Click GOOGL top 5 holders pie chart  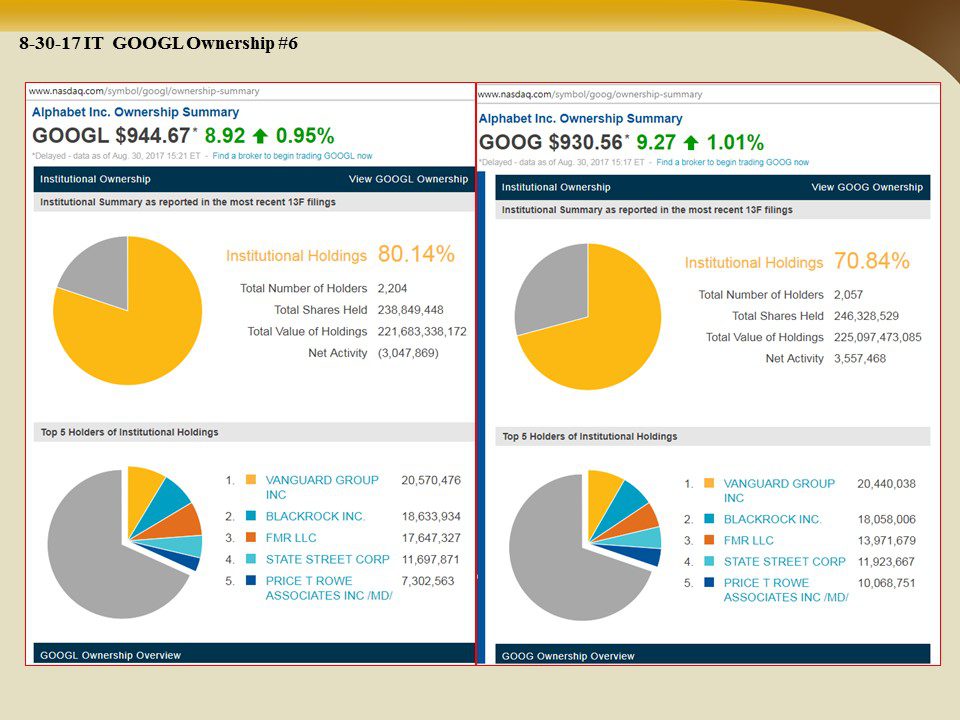coord(124,542)
